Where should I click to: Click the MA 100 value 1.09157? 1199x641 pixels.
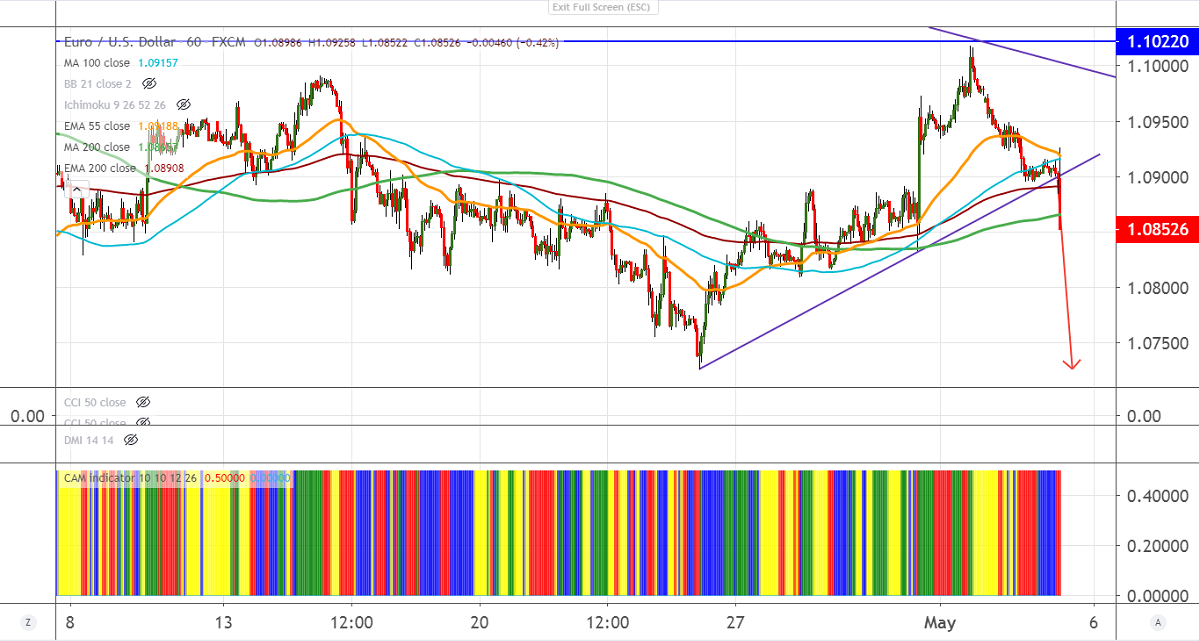click(x=158, y=63)
